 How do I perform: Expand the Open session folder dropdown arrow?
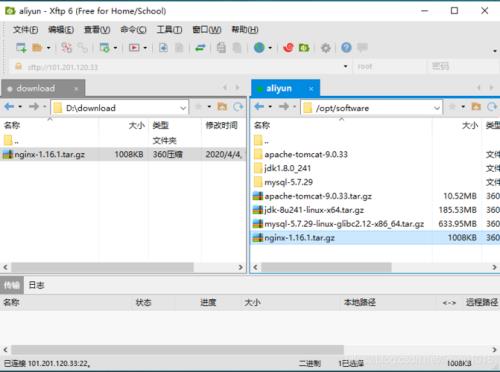(49, 48)
